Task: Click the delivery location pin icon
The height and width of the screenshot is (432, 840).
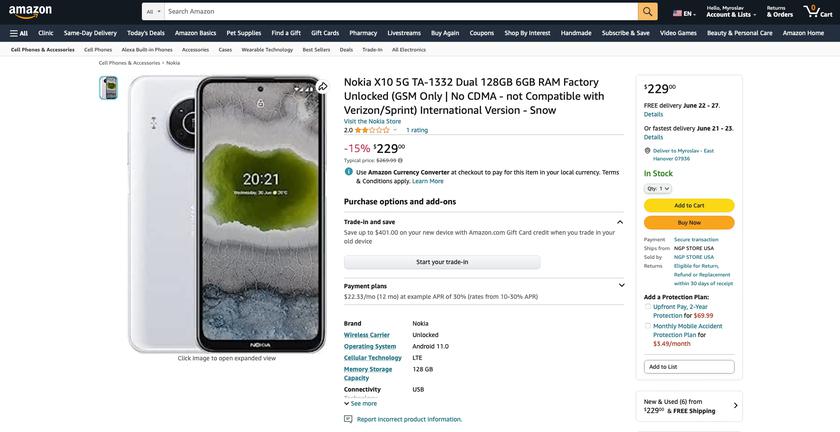Action: point(647,151)
